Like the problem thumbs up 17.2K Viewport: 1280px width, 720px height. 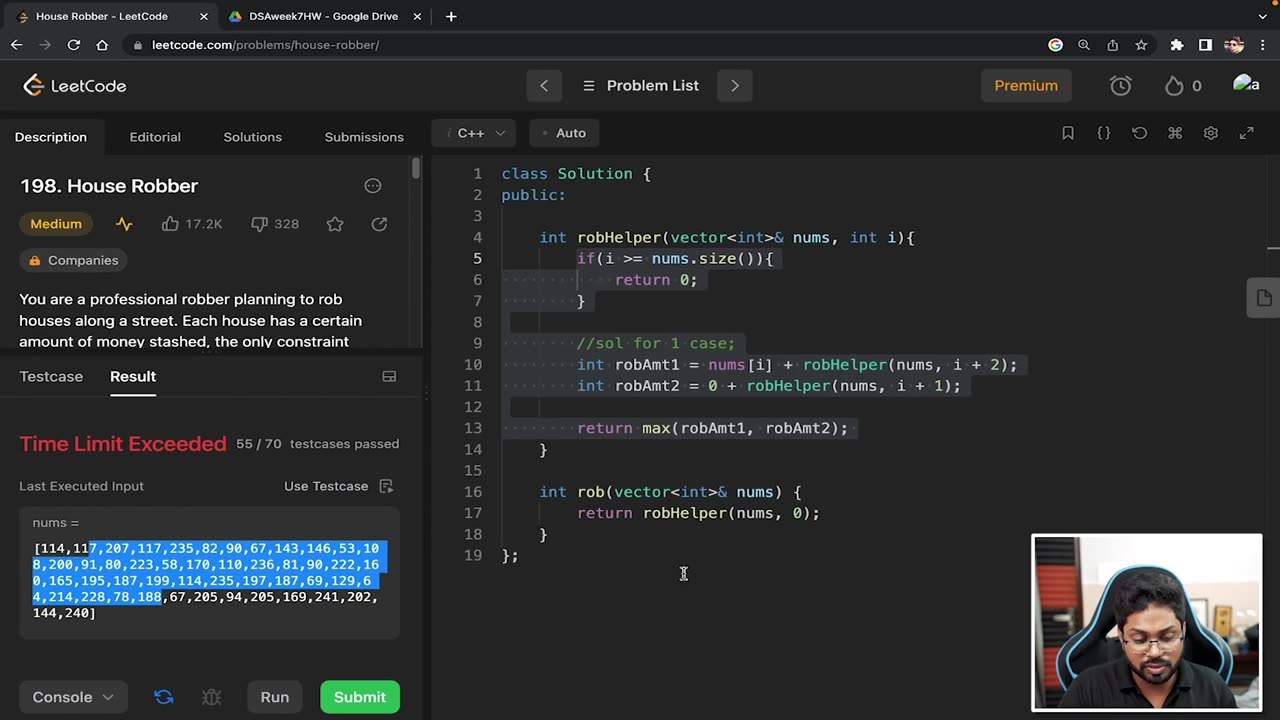point(192,224)
